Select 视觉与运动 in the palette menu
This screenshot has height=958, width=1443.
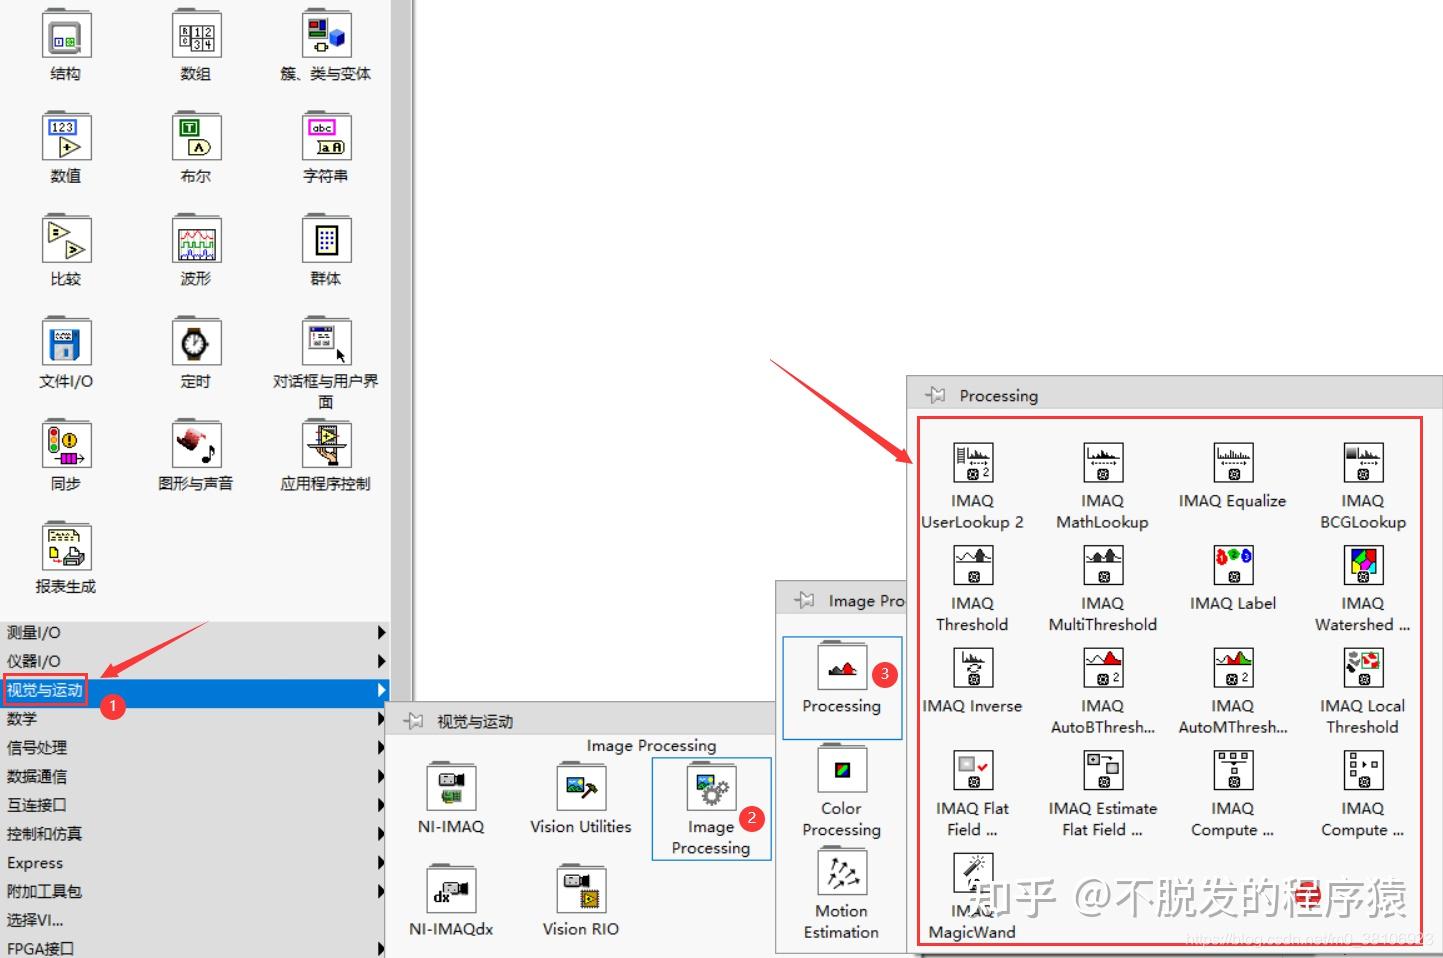tap(45, 690)
